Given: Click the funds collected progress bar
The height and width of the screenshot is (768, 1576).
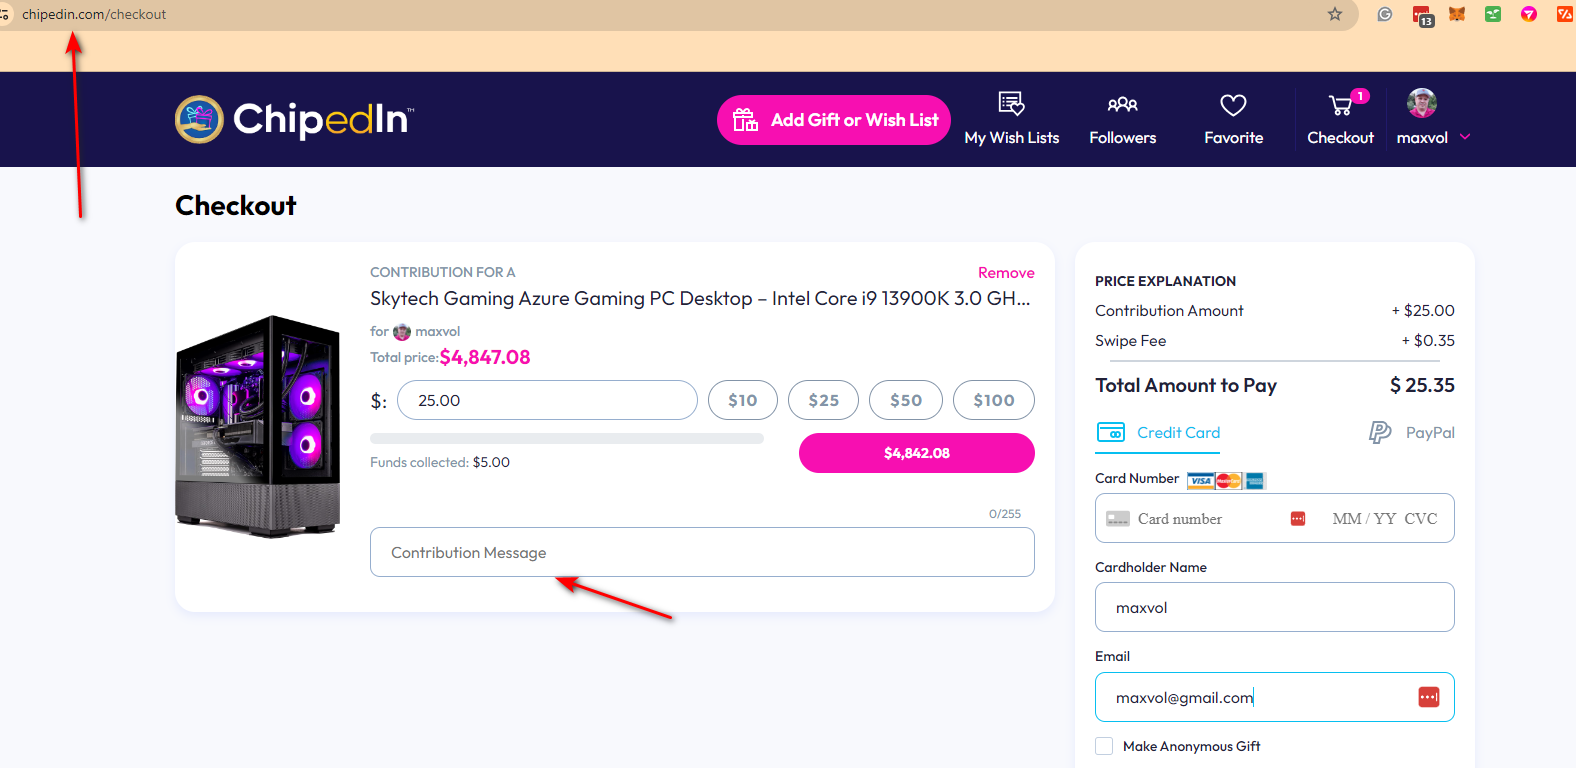Looking at the screenshot, I should click(x=567, y=439).
